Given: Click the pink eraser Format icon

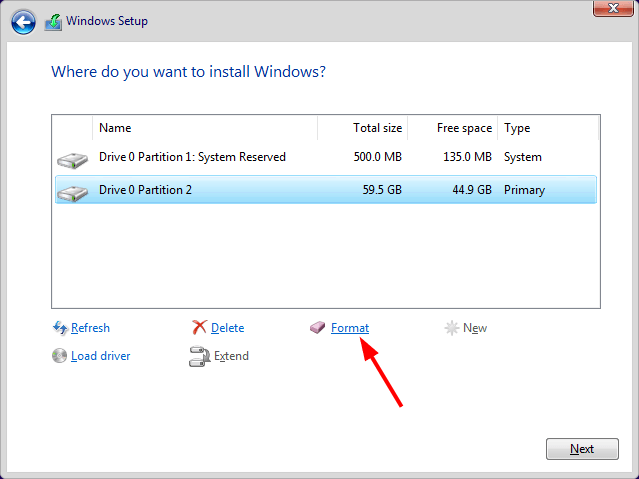Looking at the screenshot, I should (x=318, y=328).
